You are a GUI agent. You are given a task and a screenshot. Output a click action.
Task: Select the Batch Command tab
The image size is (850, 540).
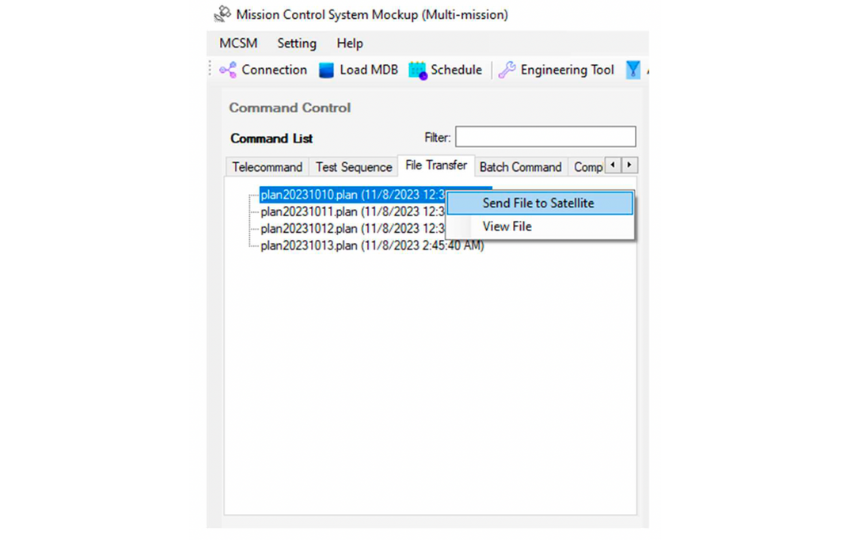click(x=520, y=167)
